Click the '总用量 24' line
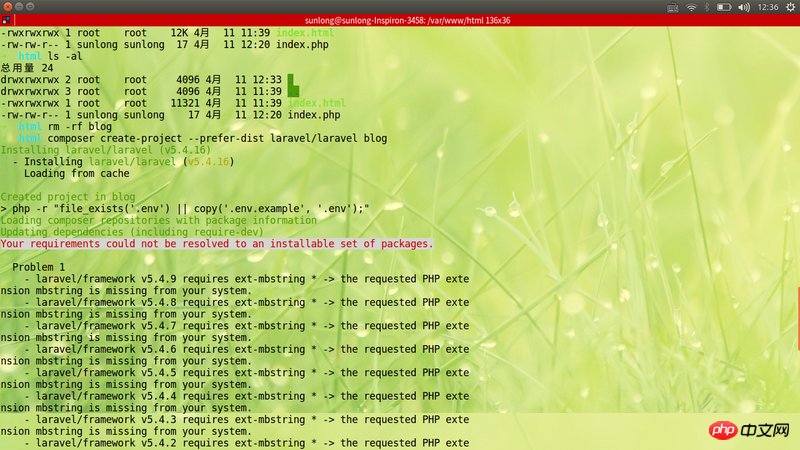Screen dimensions: 800x450 [x=27, y=68]
